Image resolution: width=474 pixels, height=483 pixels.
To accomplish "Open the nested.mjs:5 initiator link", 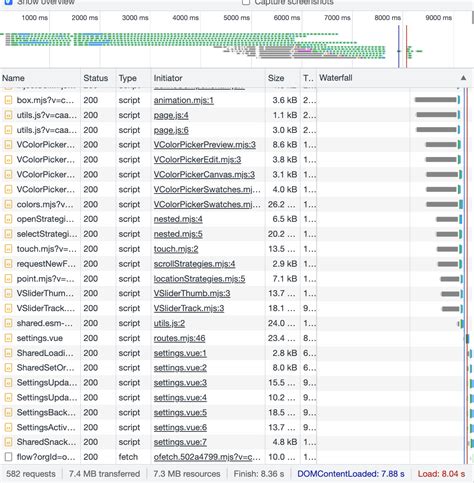I will [178, 234].
